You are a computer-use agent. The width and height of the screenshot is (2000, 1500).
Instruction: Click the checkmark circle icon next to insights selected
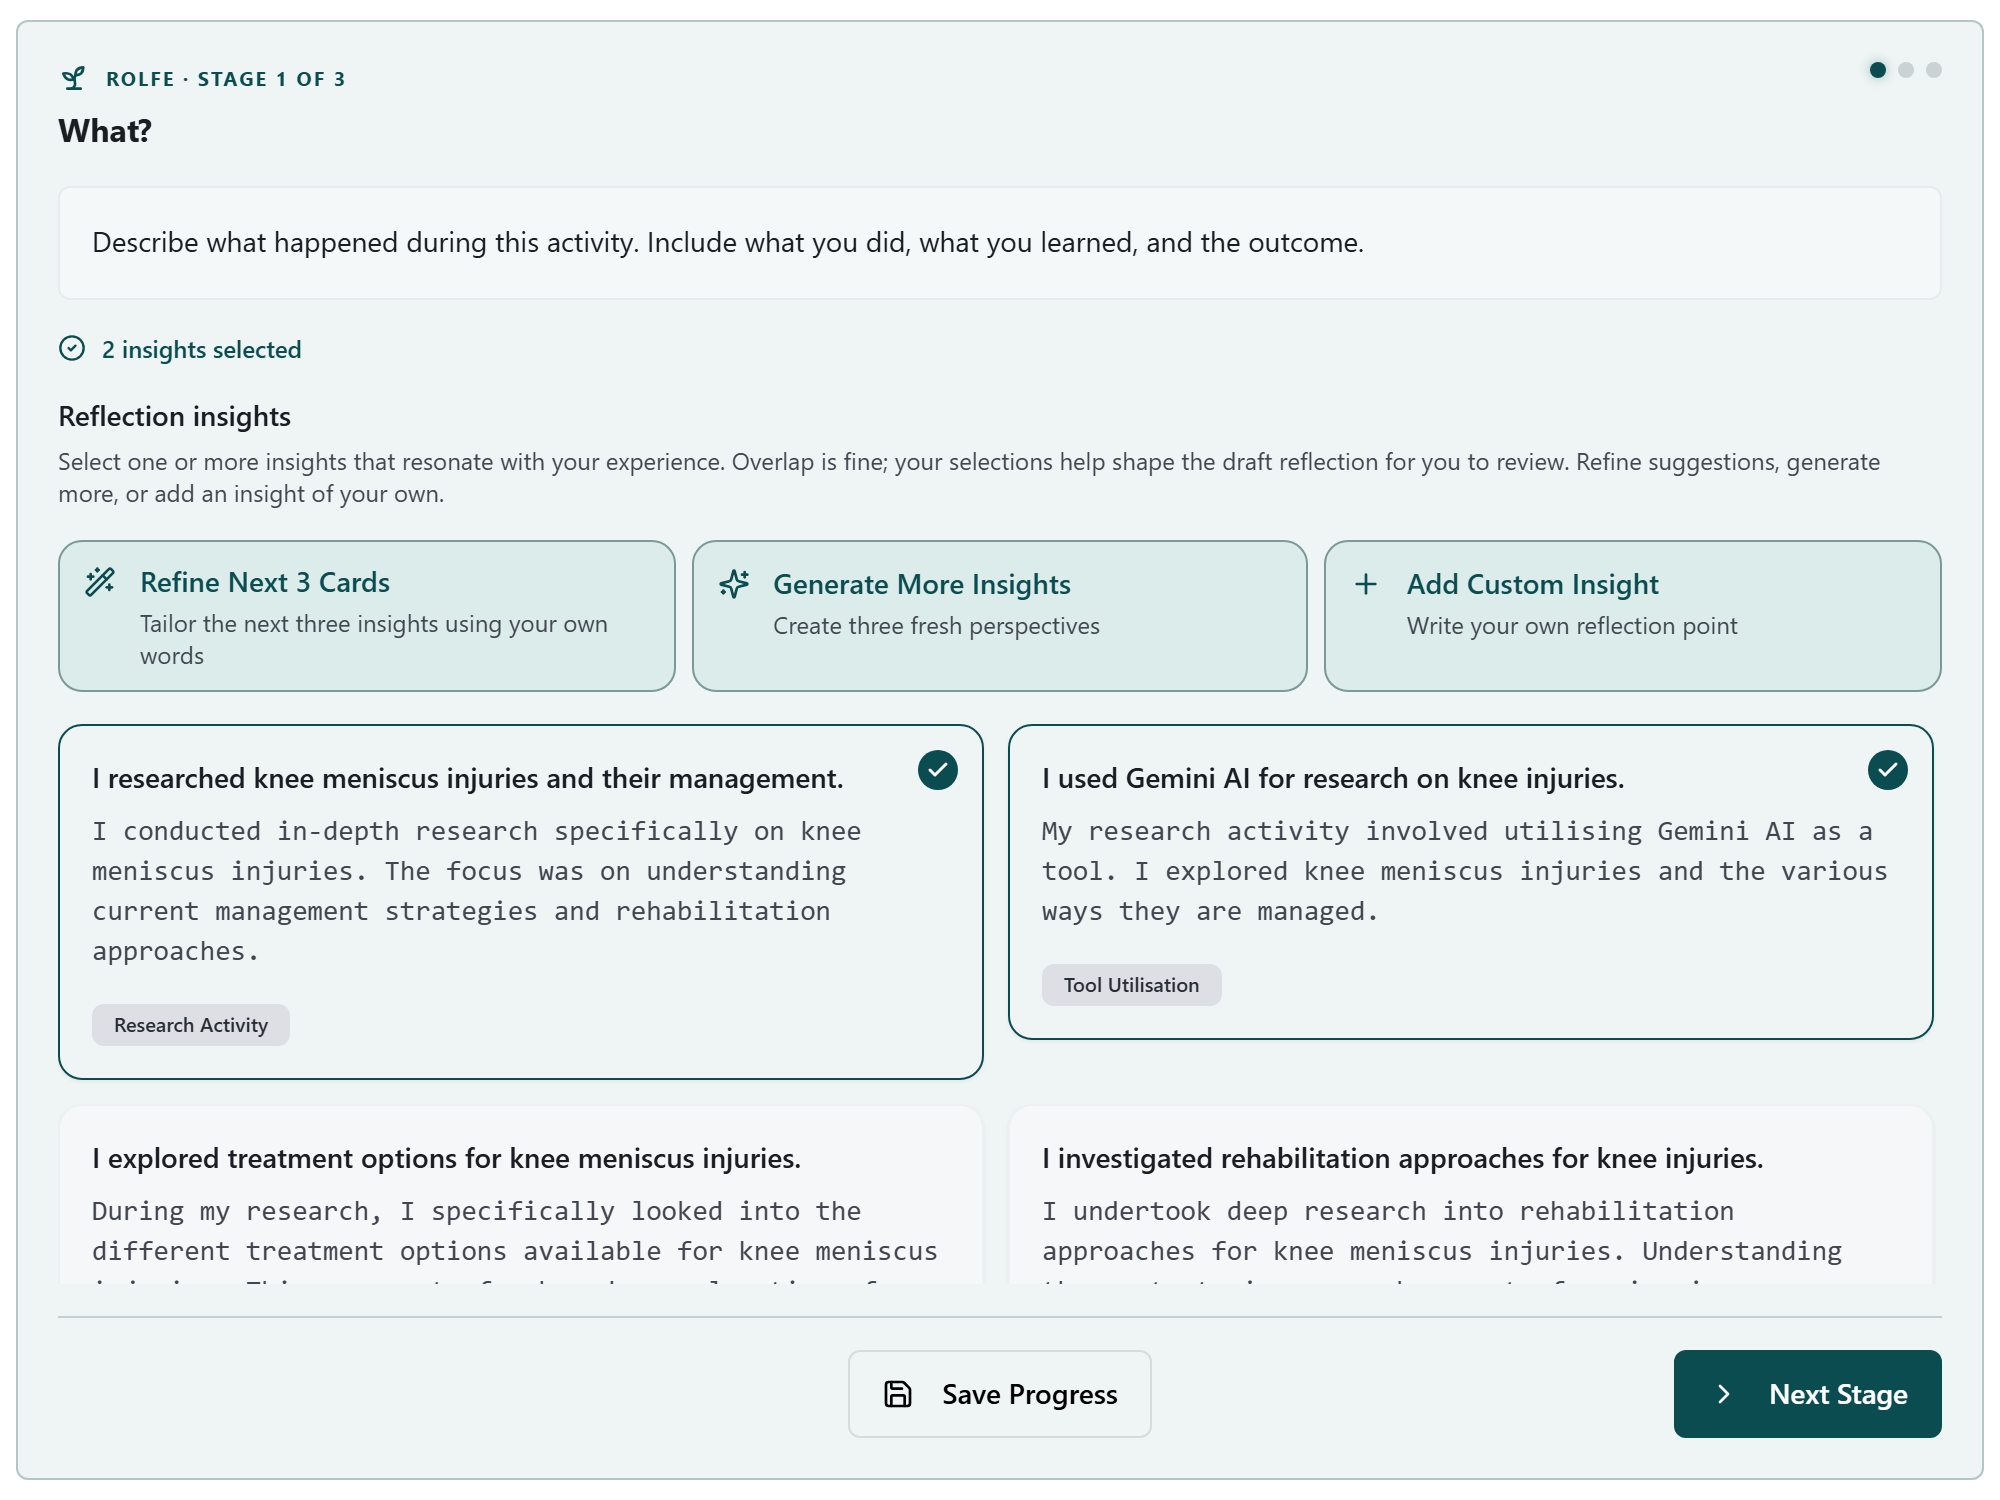(72, 348)
